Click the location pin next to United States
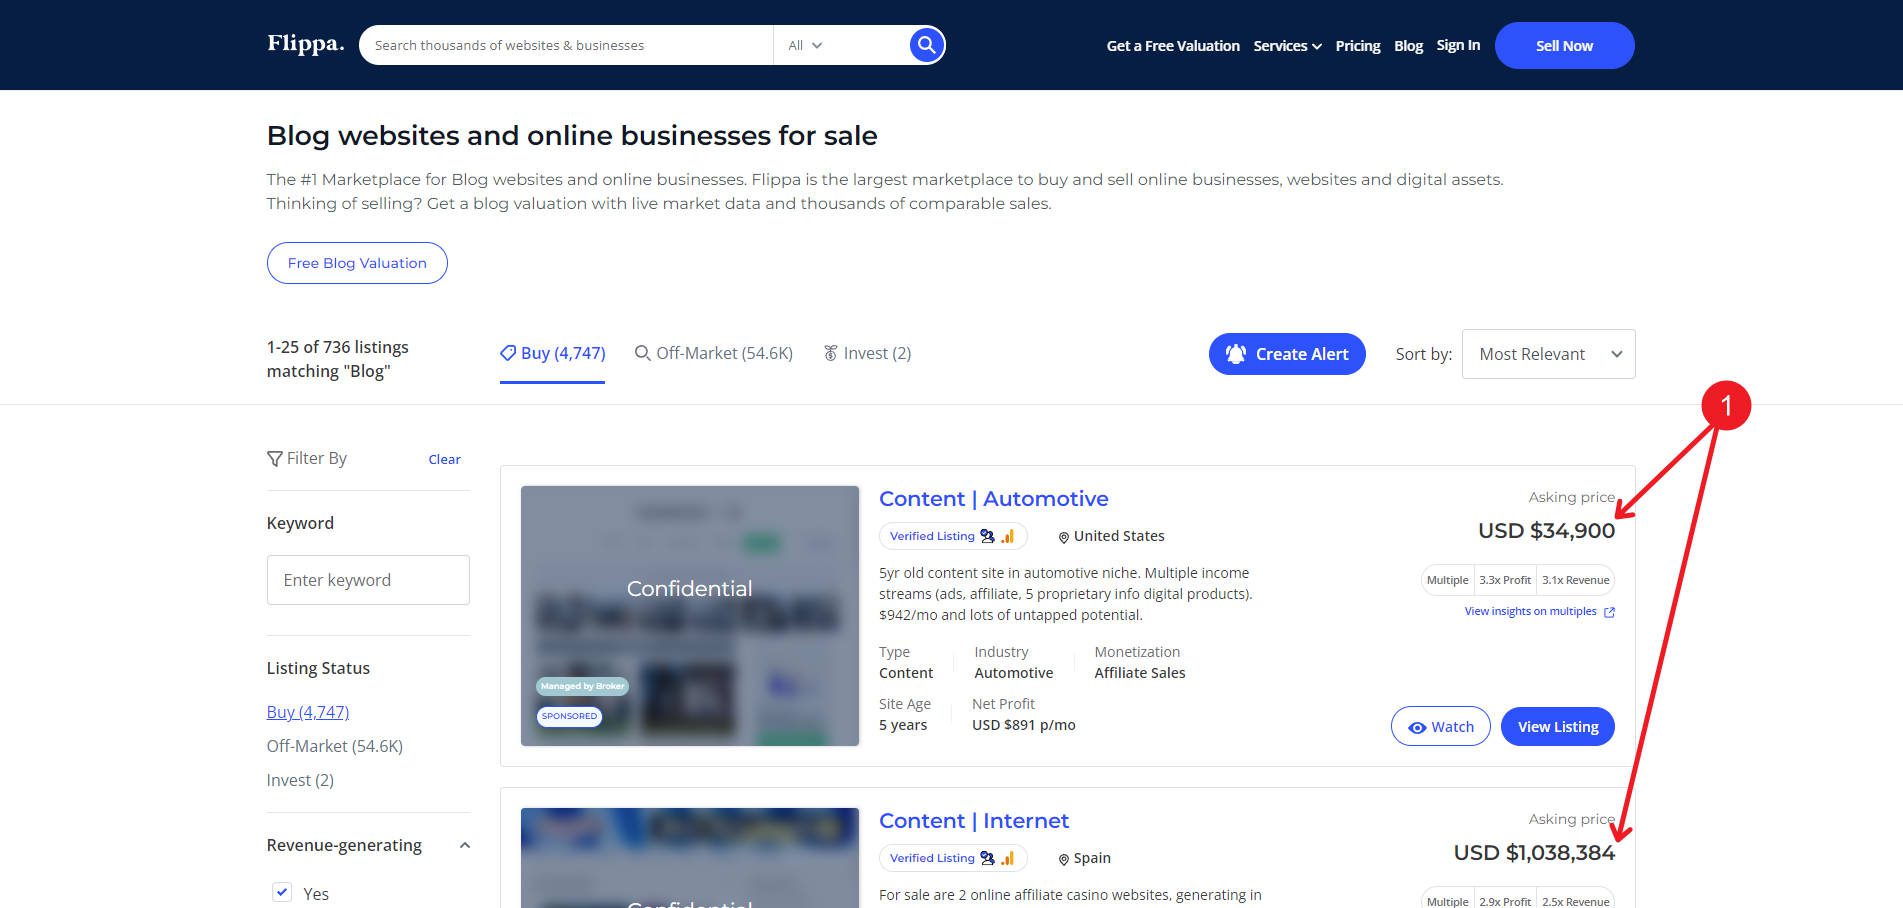This screenshot has height=908, width=1903. click(x=1063, y=536)
